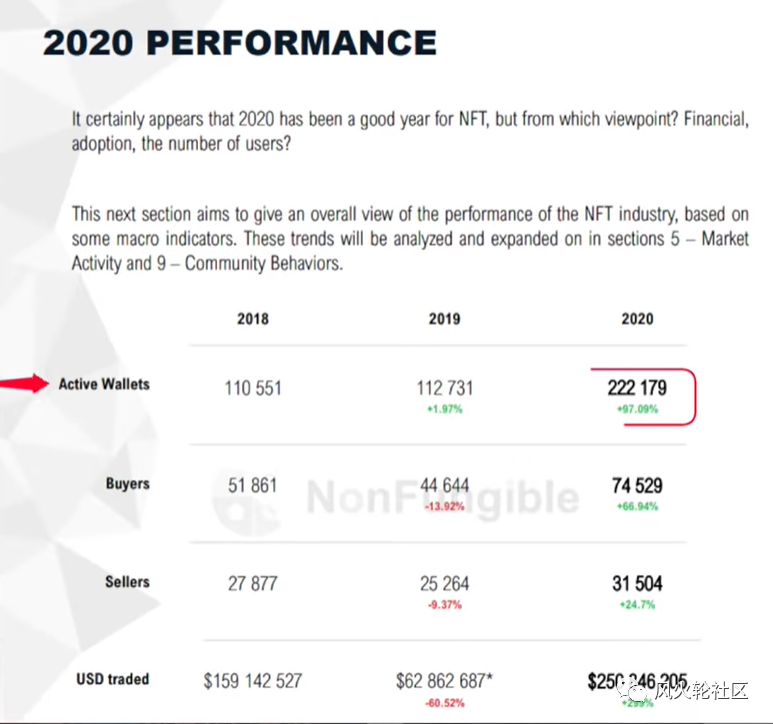Click the 110 551 wallets value for 2018

253,388
